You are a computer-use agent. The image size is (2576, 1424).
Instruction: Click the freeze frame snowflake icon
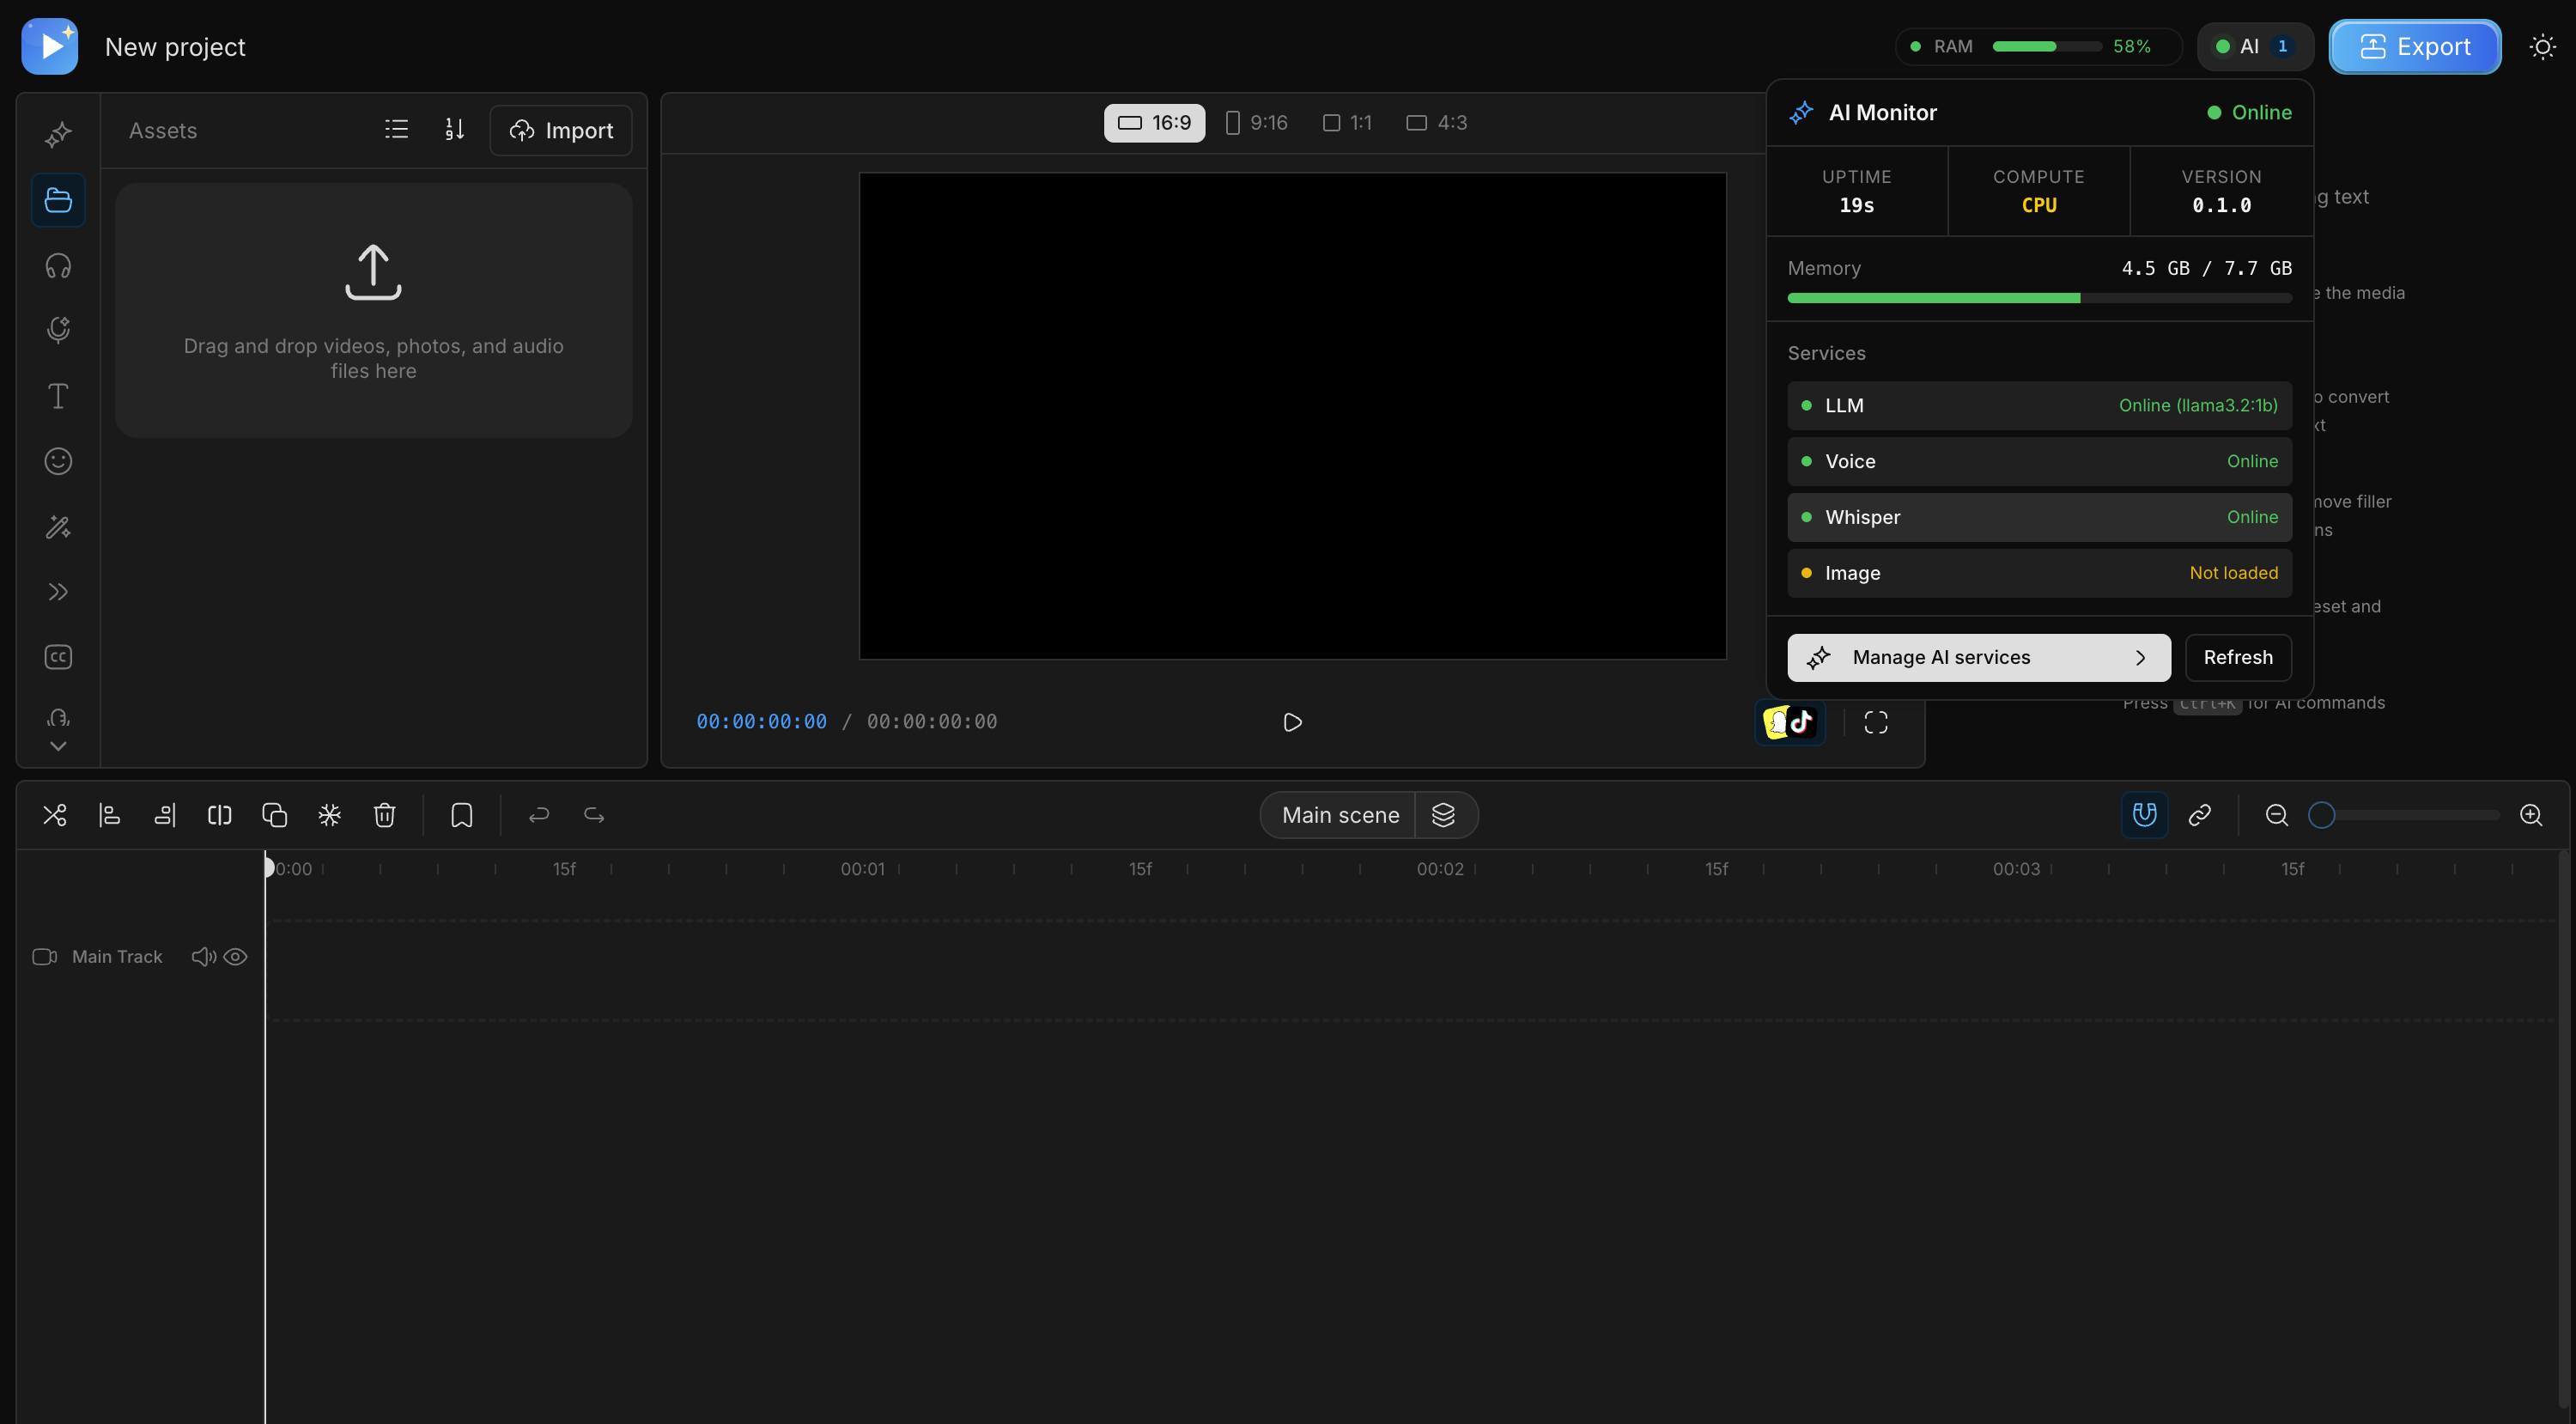pos(329,815)
